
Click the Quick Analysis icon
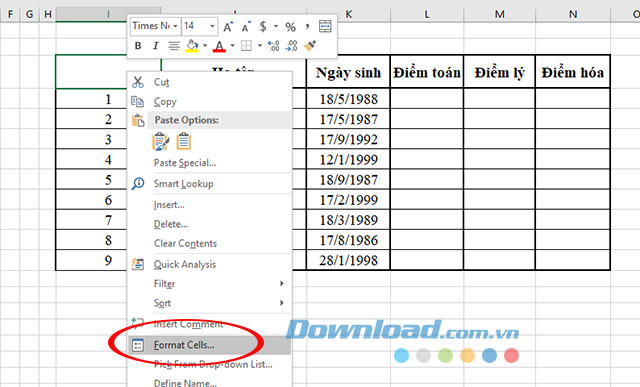pos(138,264)
